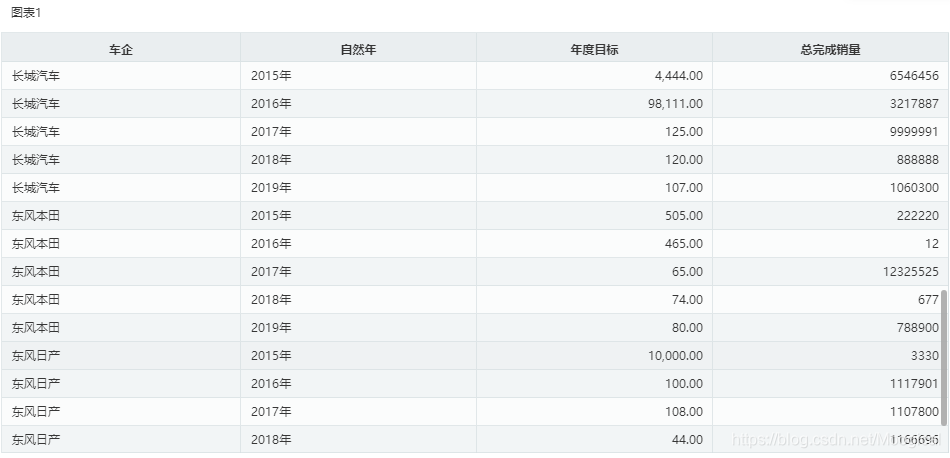Click the sales value 1107800
The image size is (950, 458).
pos(914,411)
